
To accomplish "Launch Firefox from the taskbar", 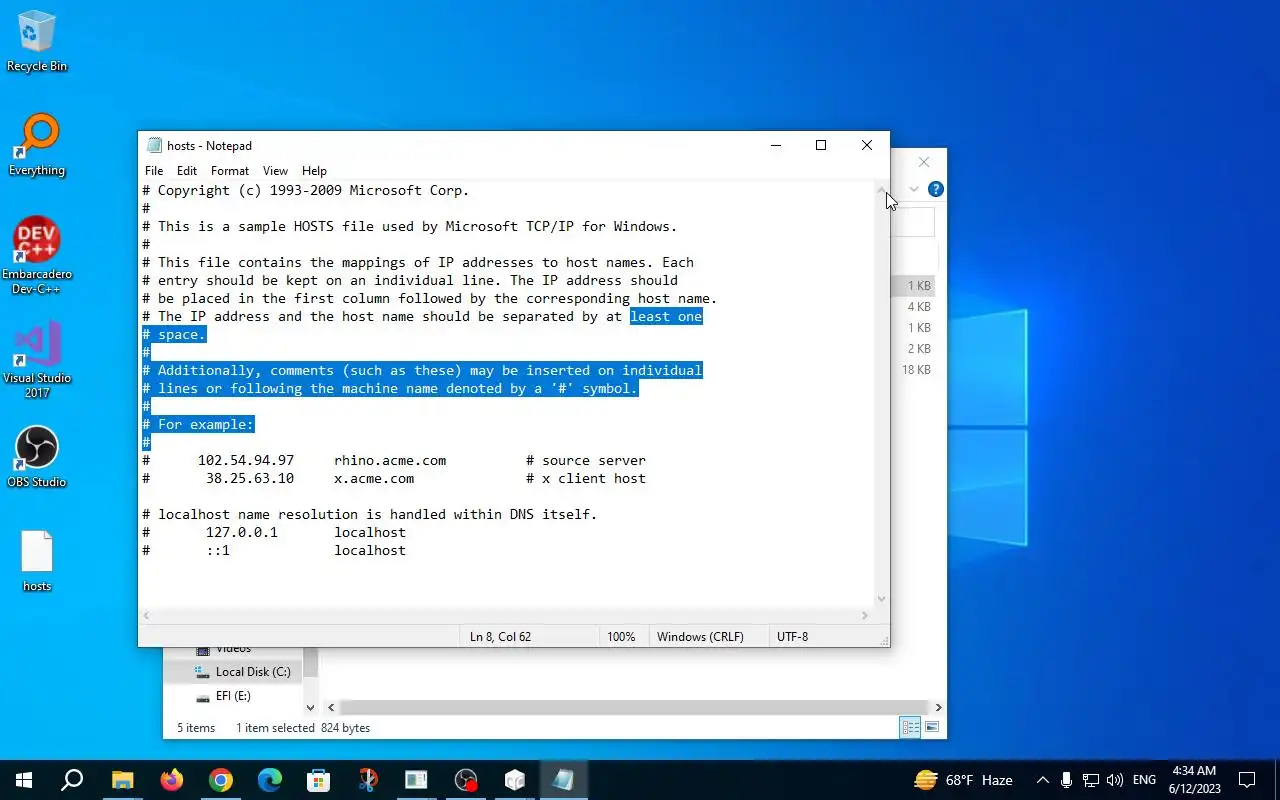I will click(172, 780).
